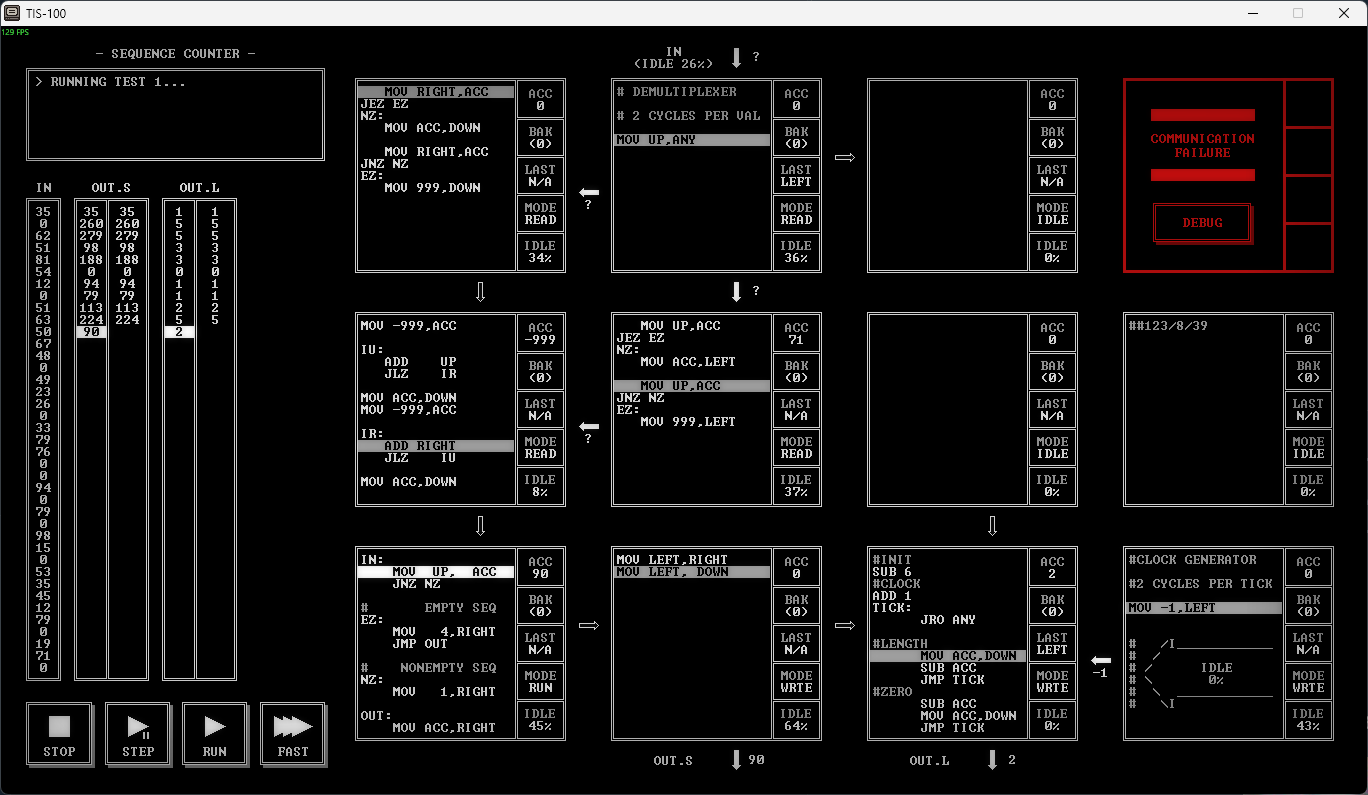Select the '#LENGTH' comment line
The image size is (1368, 795).
(900, 644)
